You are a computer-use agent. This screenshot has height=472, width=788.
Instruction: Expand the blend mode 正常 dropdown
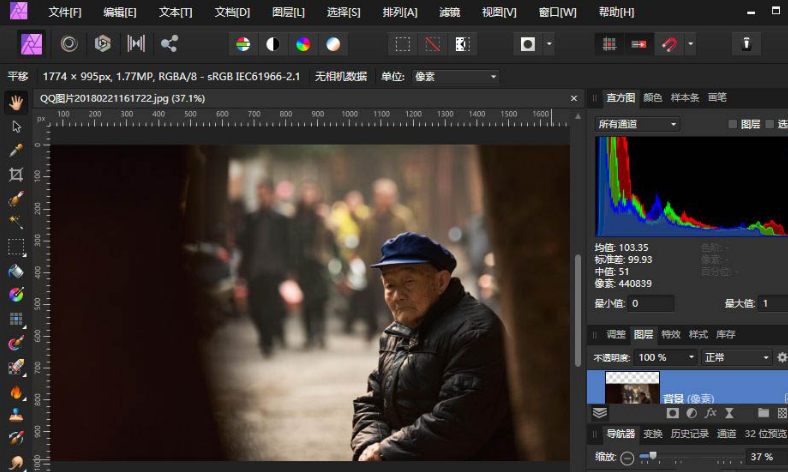[x=736, y=357]
